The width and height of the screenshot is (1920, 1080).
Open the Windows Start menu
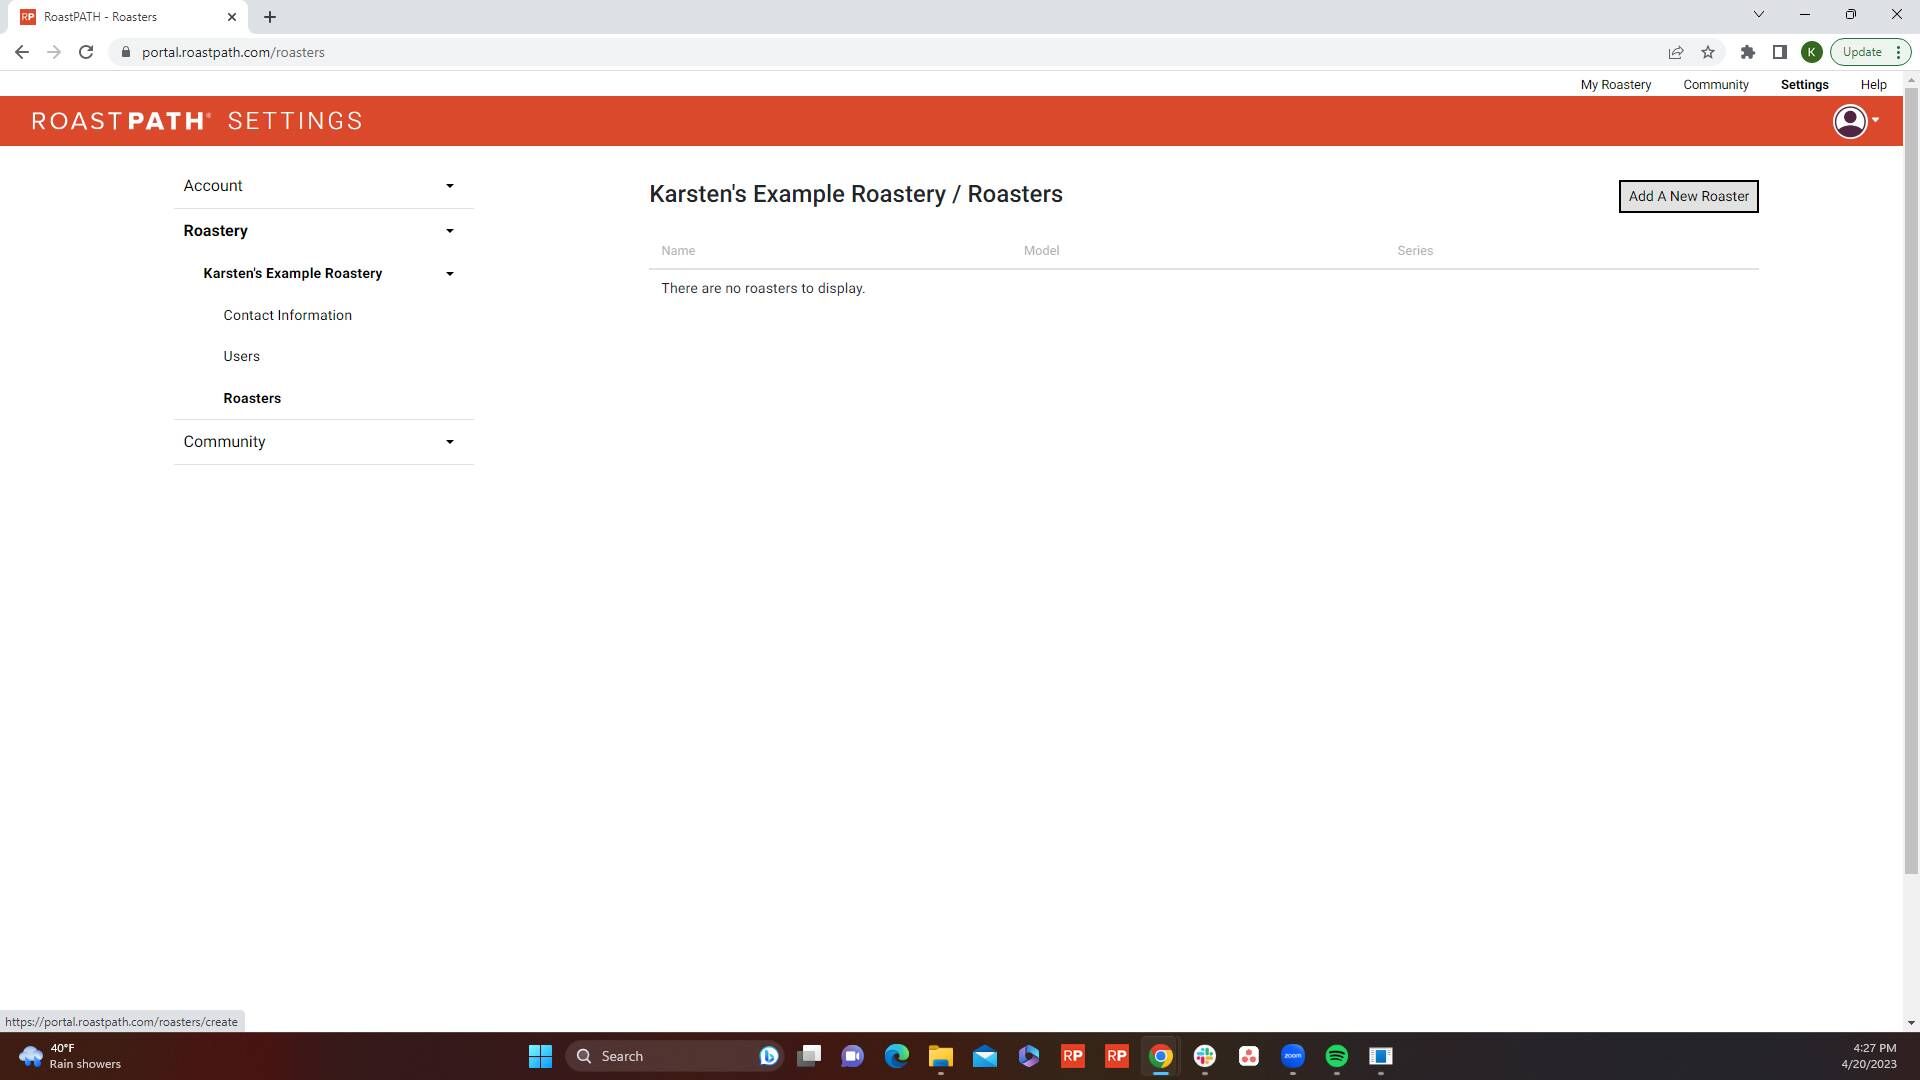pos(540,1056)
